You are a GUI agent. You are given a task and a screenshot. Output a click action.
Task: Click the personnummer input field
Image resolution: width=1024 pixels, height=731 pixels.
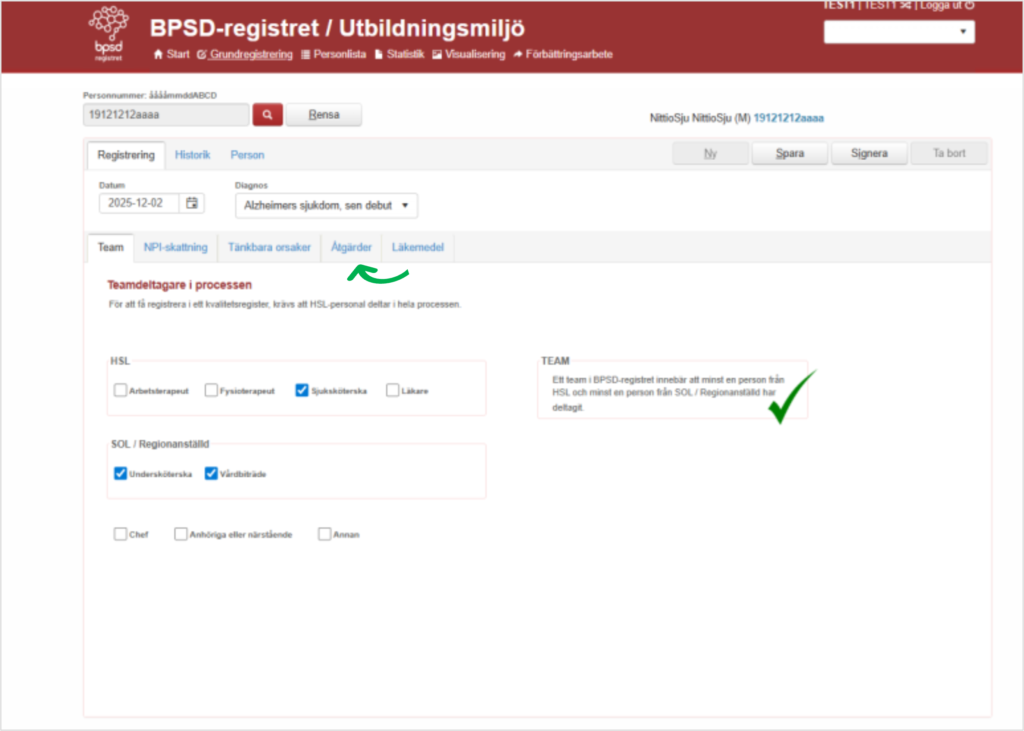[x=164, y=114]
